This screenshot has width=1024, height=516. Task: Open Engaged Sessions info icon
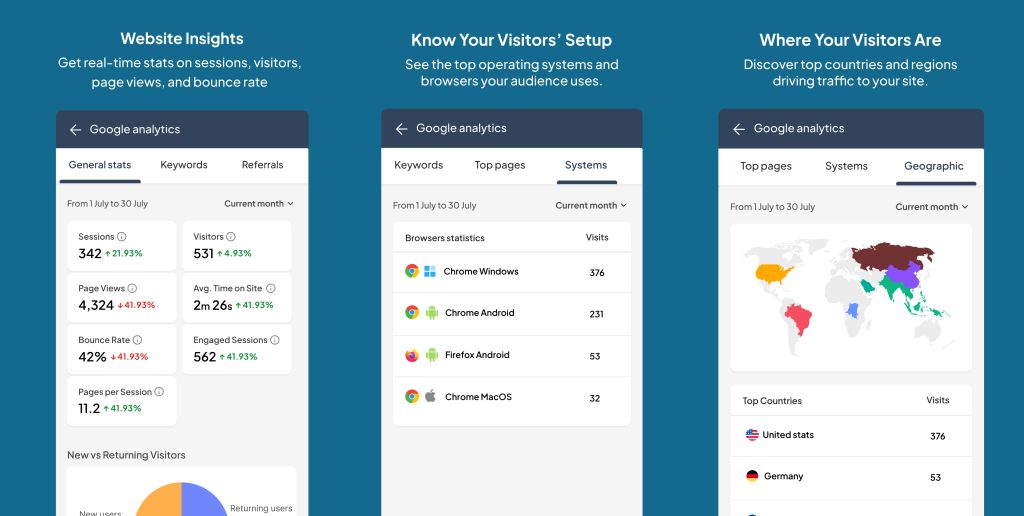tap(275, 340)
